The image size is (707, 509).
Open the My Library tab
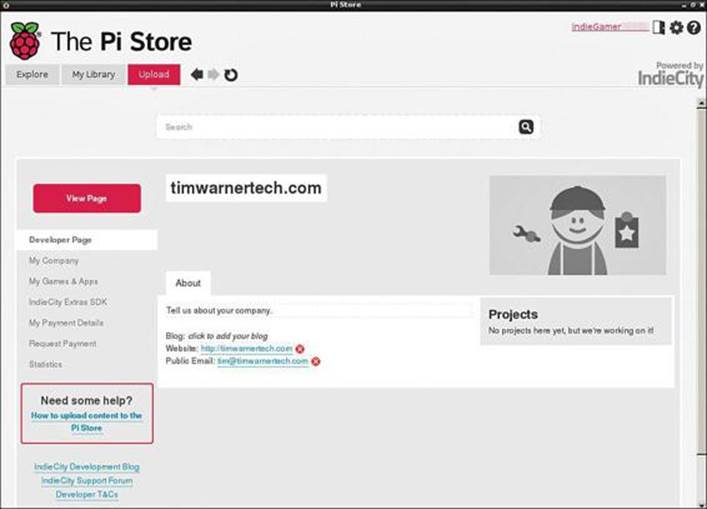93,74
